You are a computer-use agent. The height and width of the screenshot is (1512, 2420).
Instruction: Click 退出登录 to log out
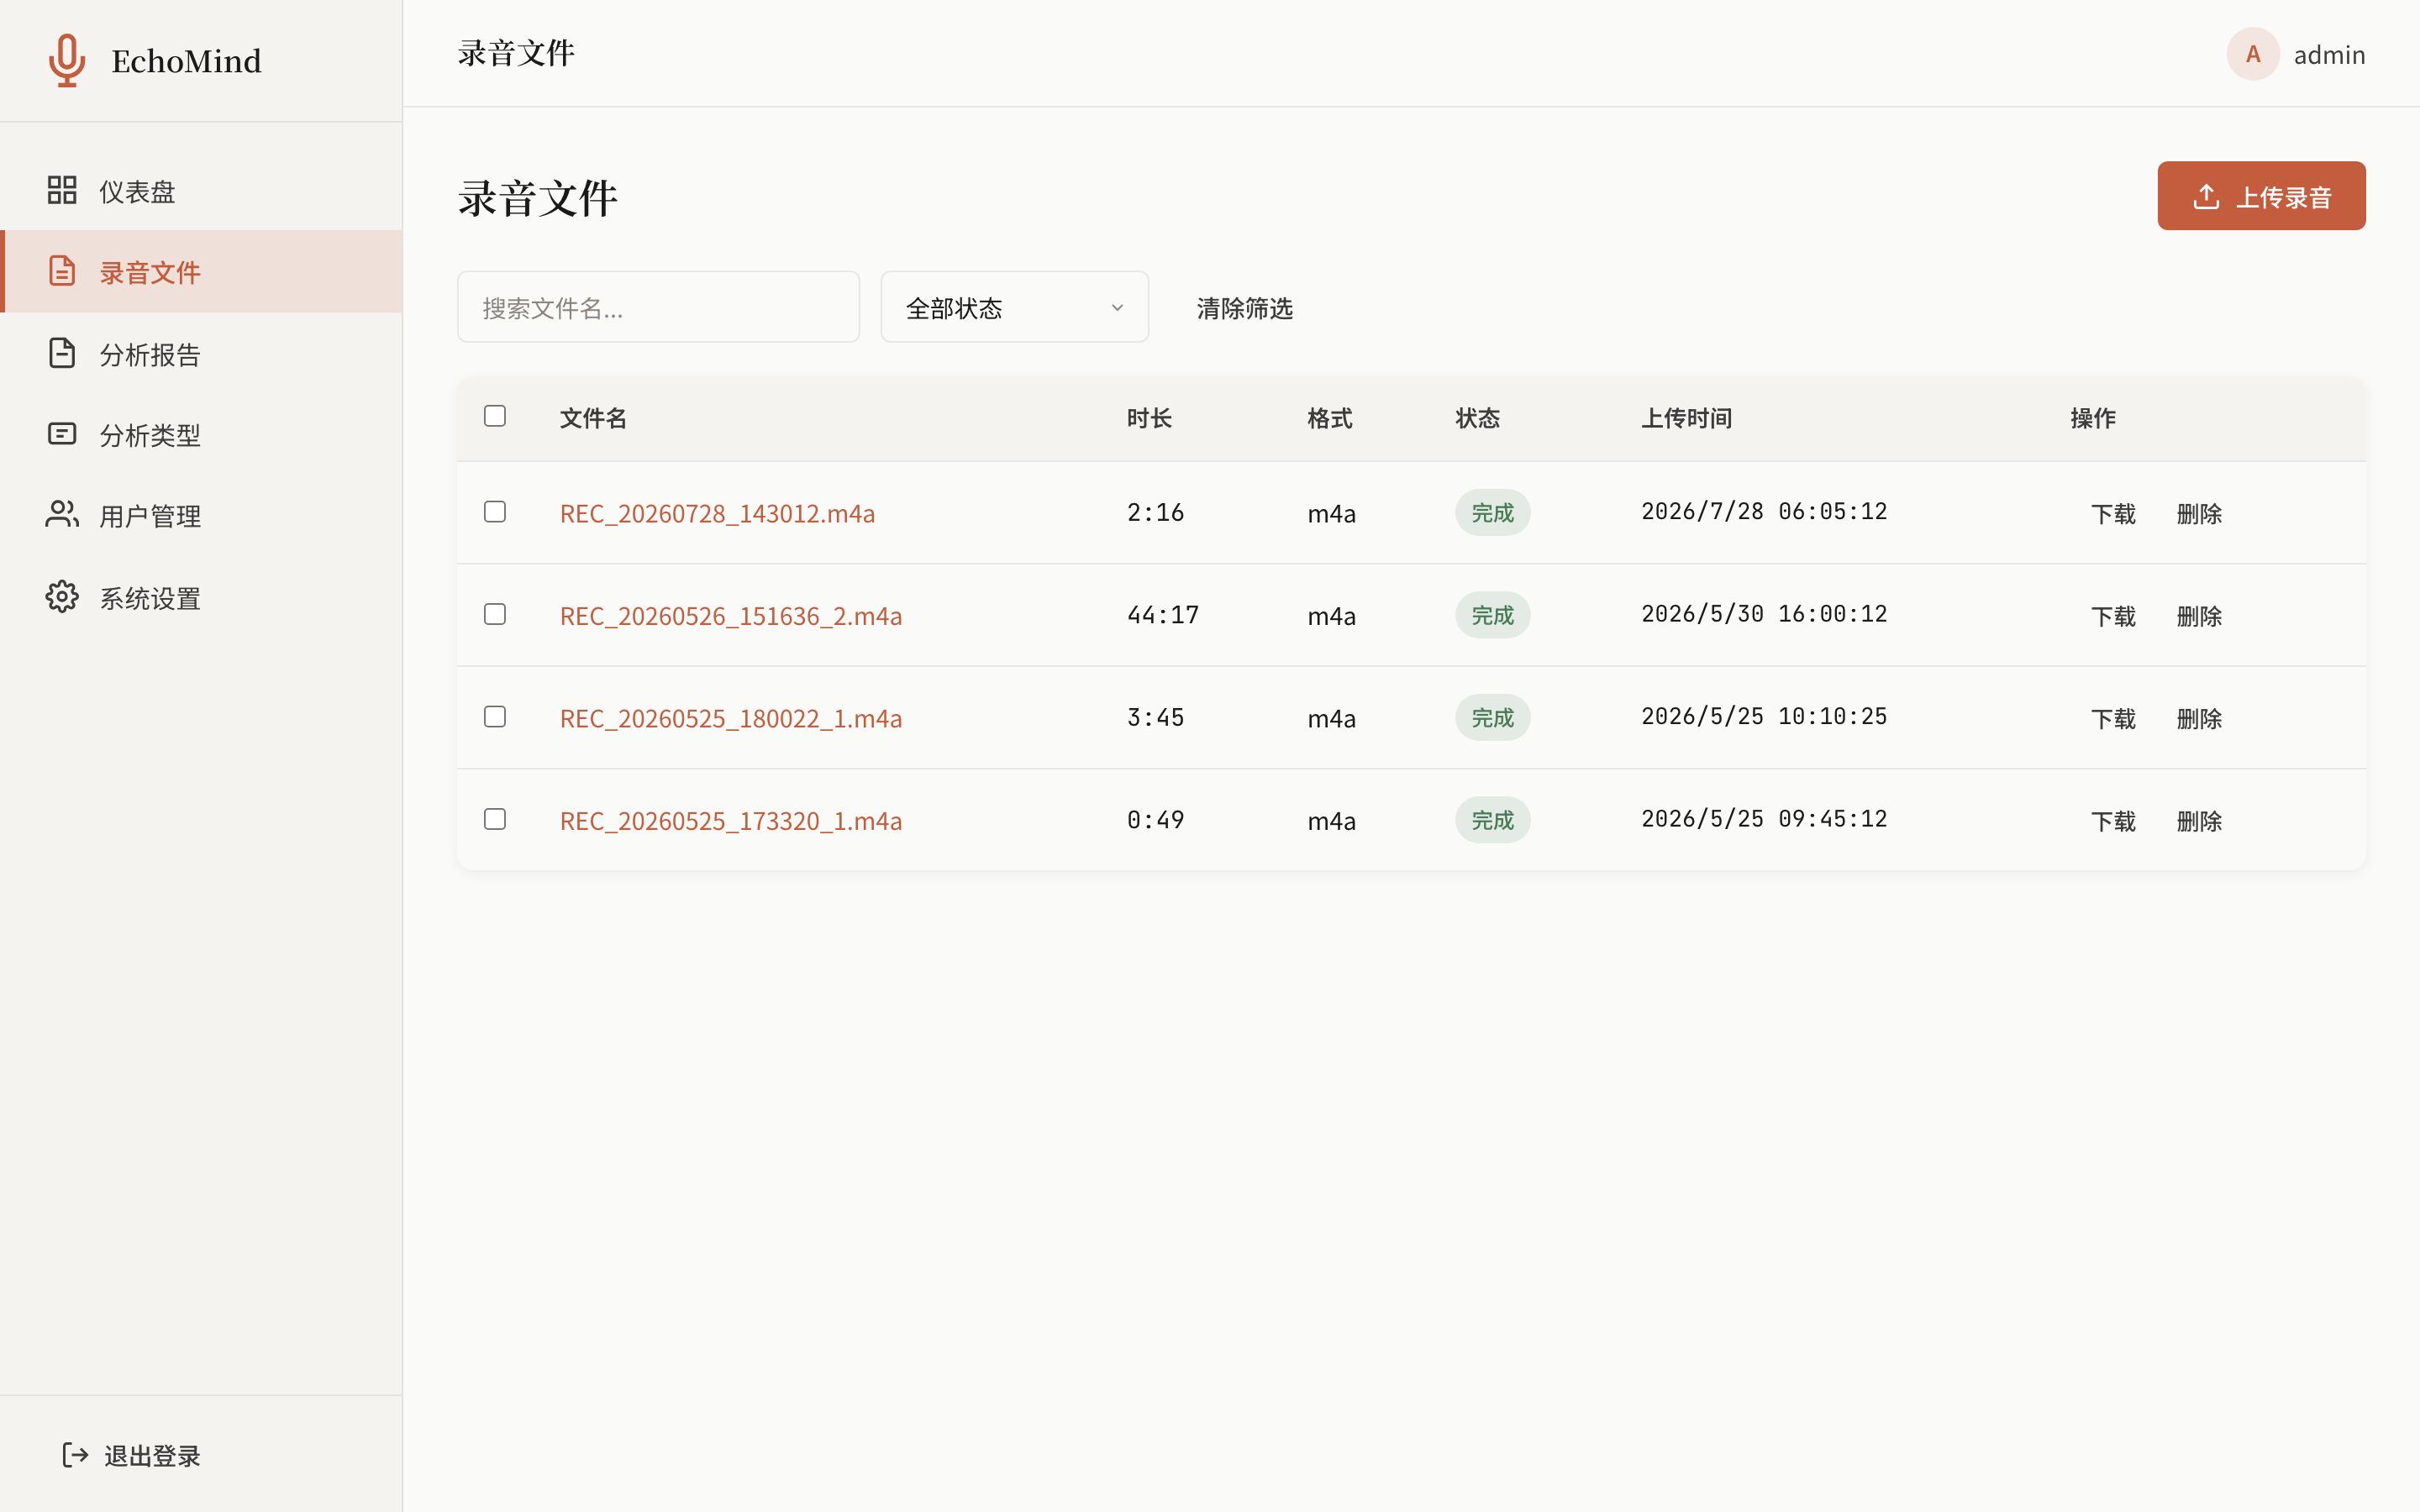pos(131,1455)
